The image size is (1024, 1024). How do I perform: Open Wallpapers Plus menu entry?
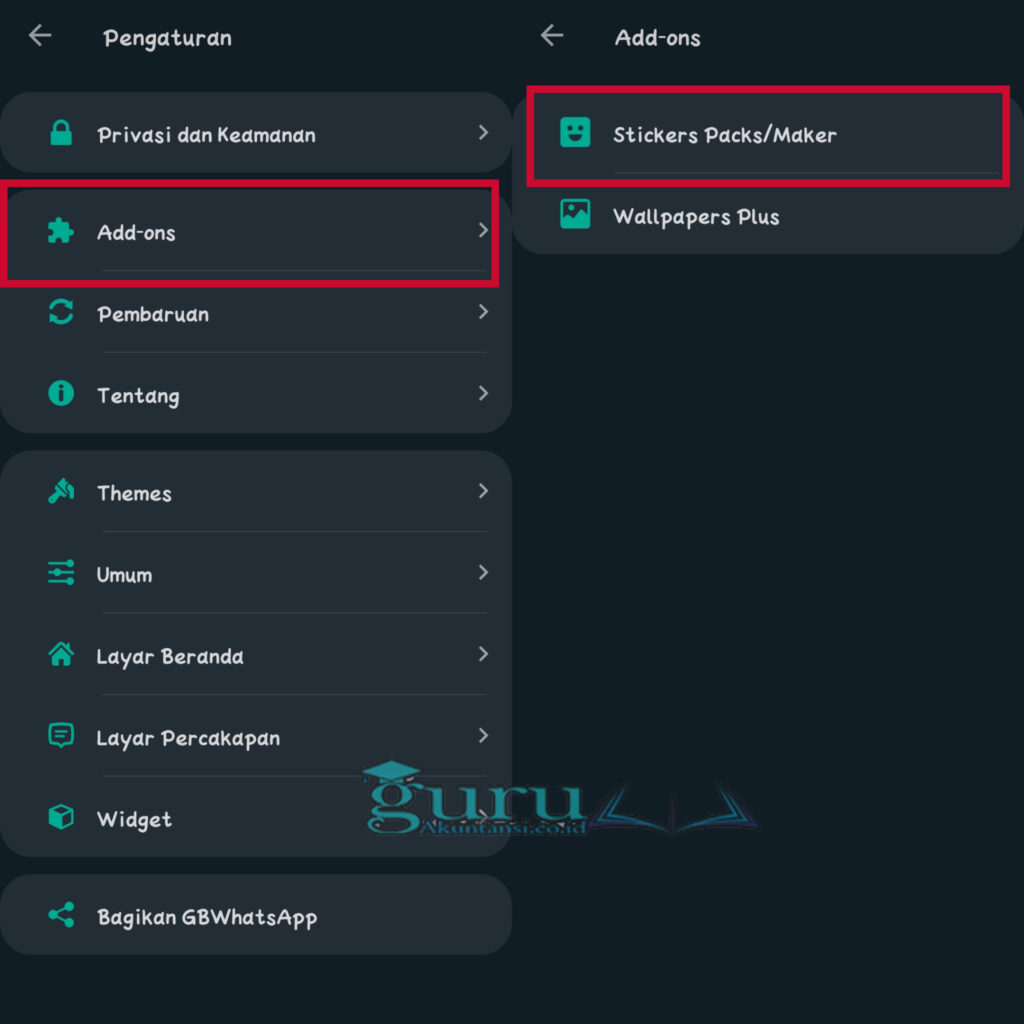[x=768, y=214]
